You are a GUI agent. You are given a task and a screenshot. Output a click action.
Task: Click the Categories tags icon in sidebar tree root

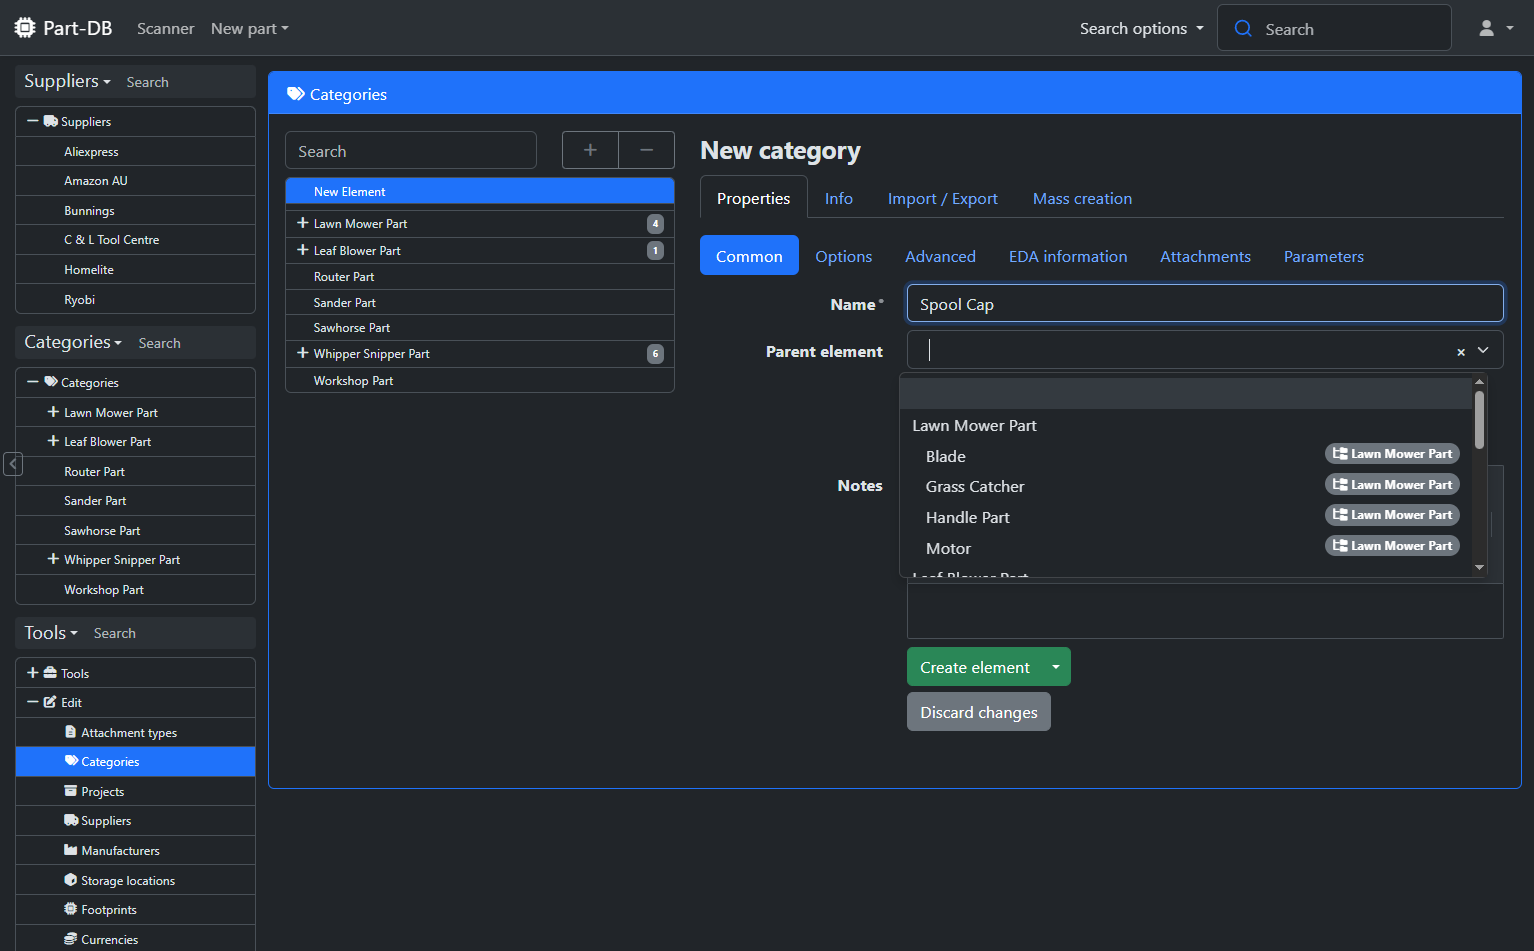(x=51, y=382)
